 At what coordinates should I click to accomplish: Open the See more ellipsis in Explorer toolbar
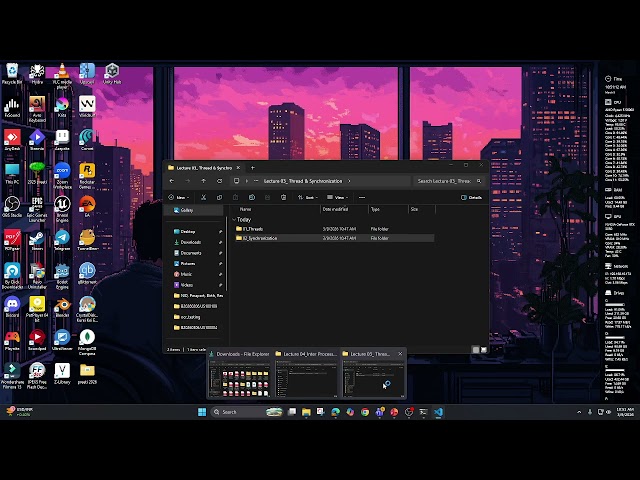coord(362,198)
